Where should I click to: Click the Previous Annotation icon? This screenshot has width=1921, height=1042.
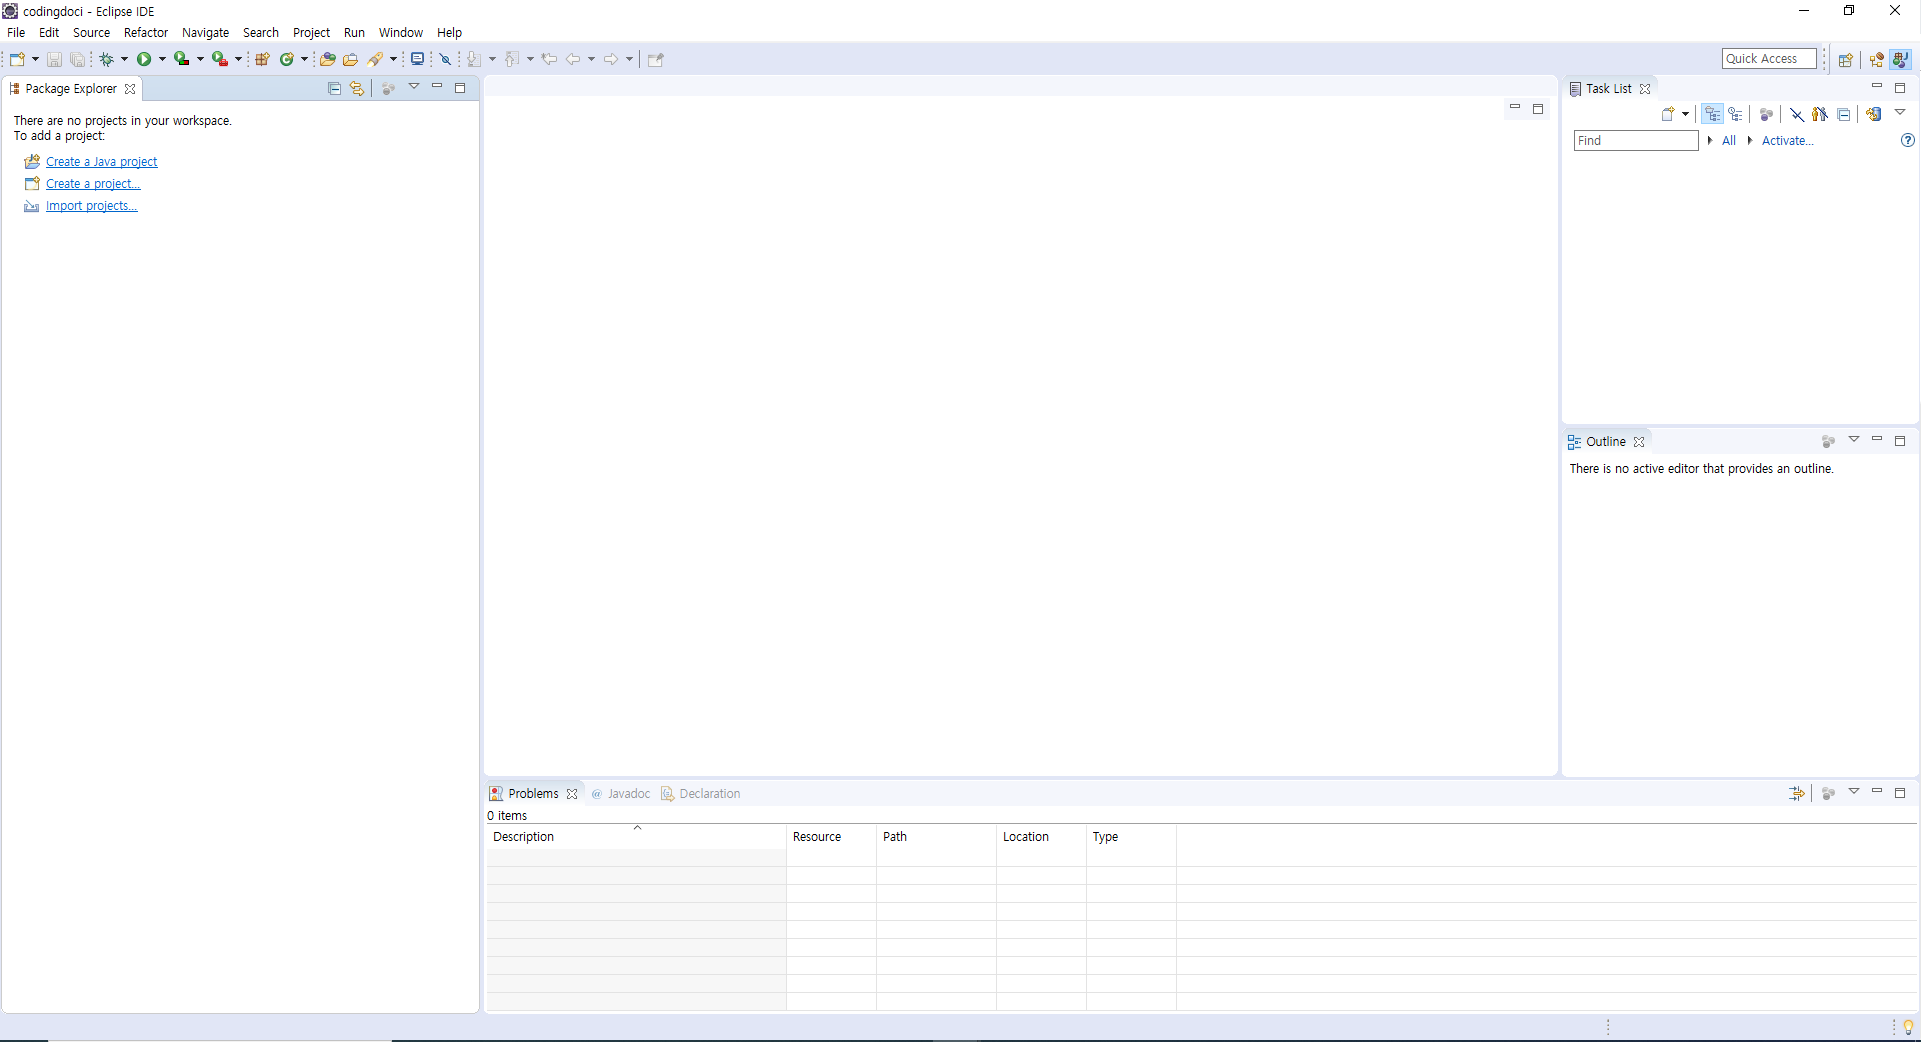click(x=512, y=59)
